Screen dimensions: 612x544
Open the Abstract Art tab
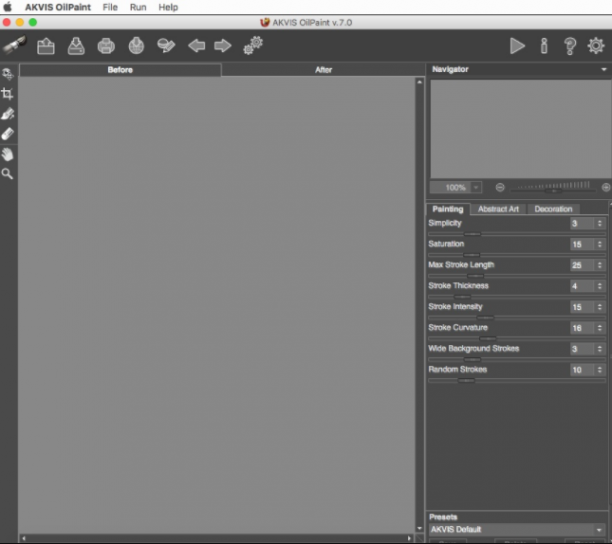point(498,209)
